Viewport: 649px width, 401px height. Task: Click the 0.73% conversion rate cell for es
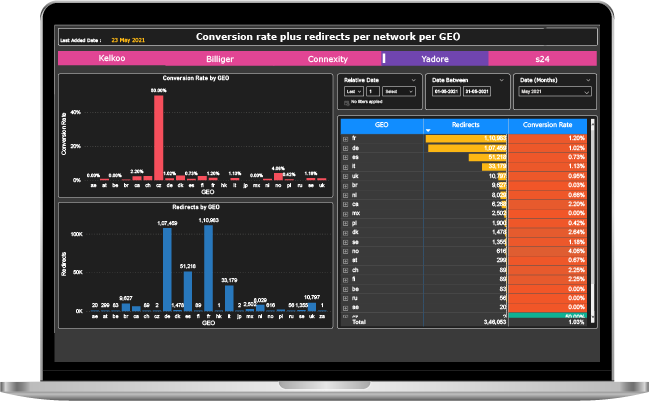click(x=548, y=157)
